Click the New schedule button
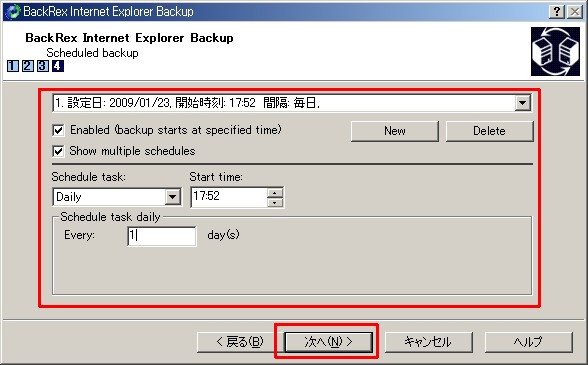This screenshot has height=365, width=588. pyautogui.click(x=394, y=131)
